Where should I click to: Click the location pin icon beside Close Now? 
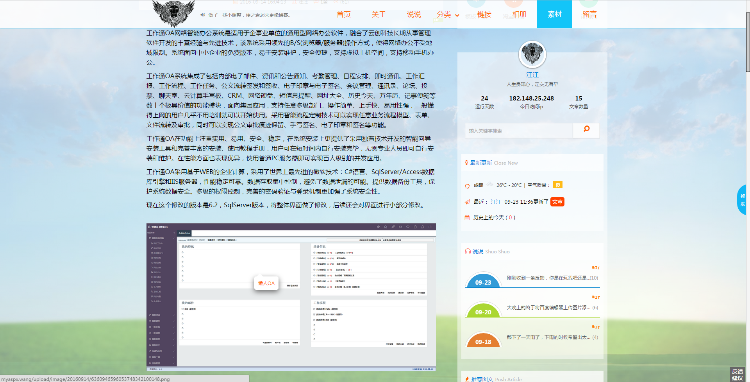(466, 163)
